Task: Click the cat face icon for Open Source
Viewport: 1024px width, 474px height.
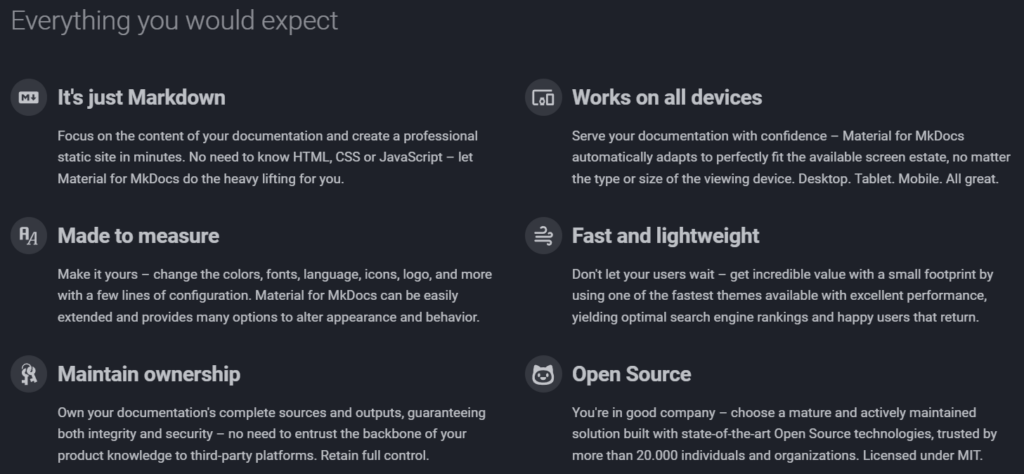Action: coord(543,374)
